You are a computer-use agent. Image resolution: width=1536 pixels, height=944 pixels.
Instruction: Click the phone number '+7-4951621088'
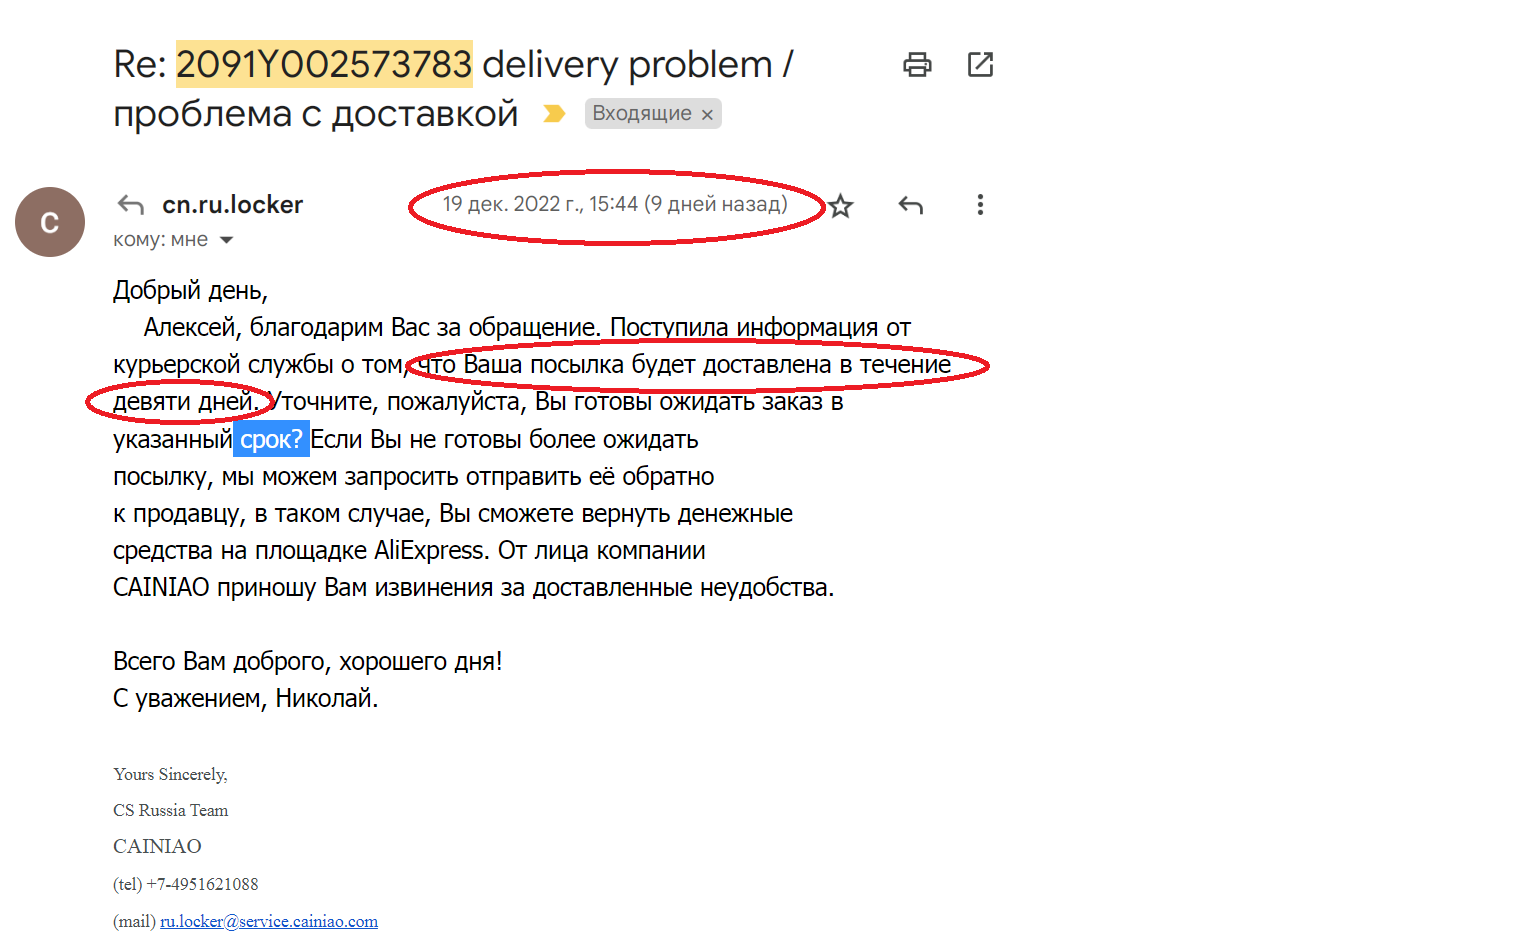coord(202,884)
